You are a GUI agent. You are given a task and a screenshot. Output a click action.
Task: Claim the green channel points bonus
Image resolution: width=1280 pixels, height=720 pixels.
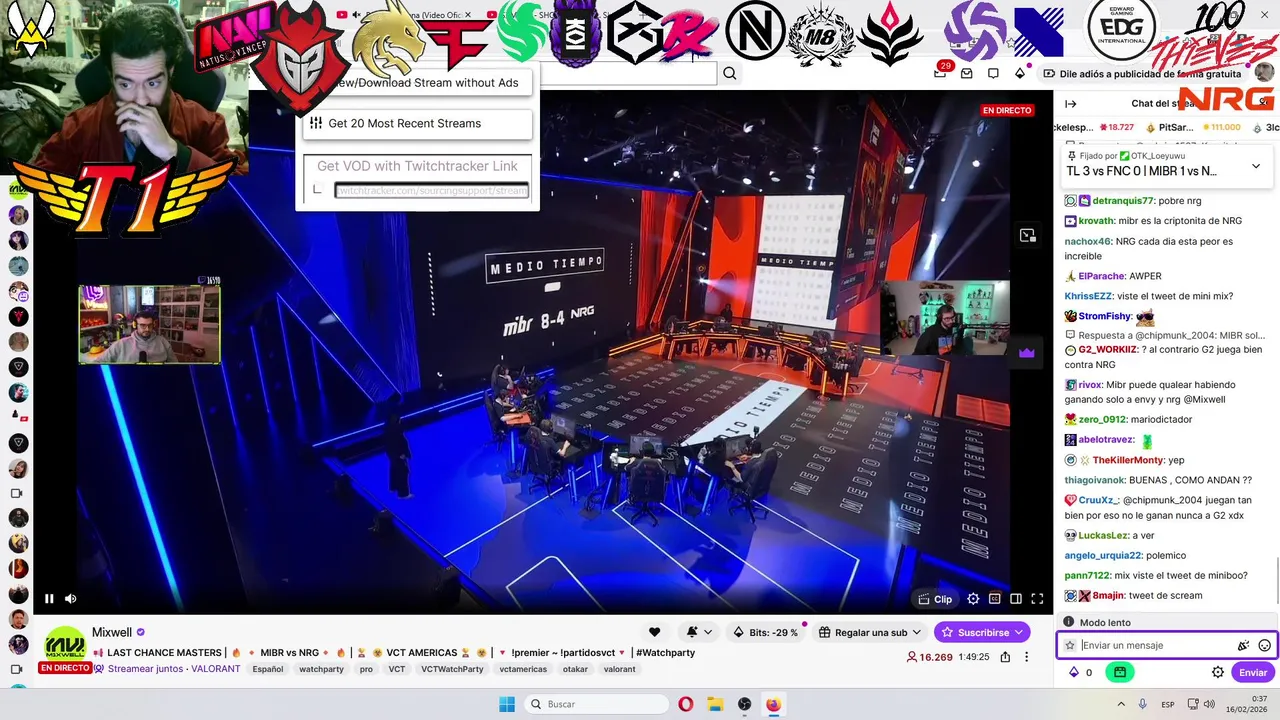[x=1120, y=672]
